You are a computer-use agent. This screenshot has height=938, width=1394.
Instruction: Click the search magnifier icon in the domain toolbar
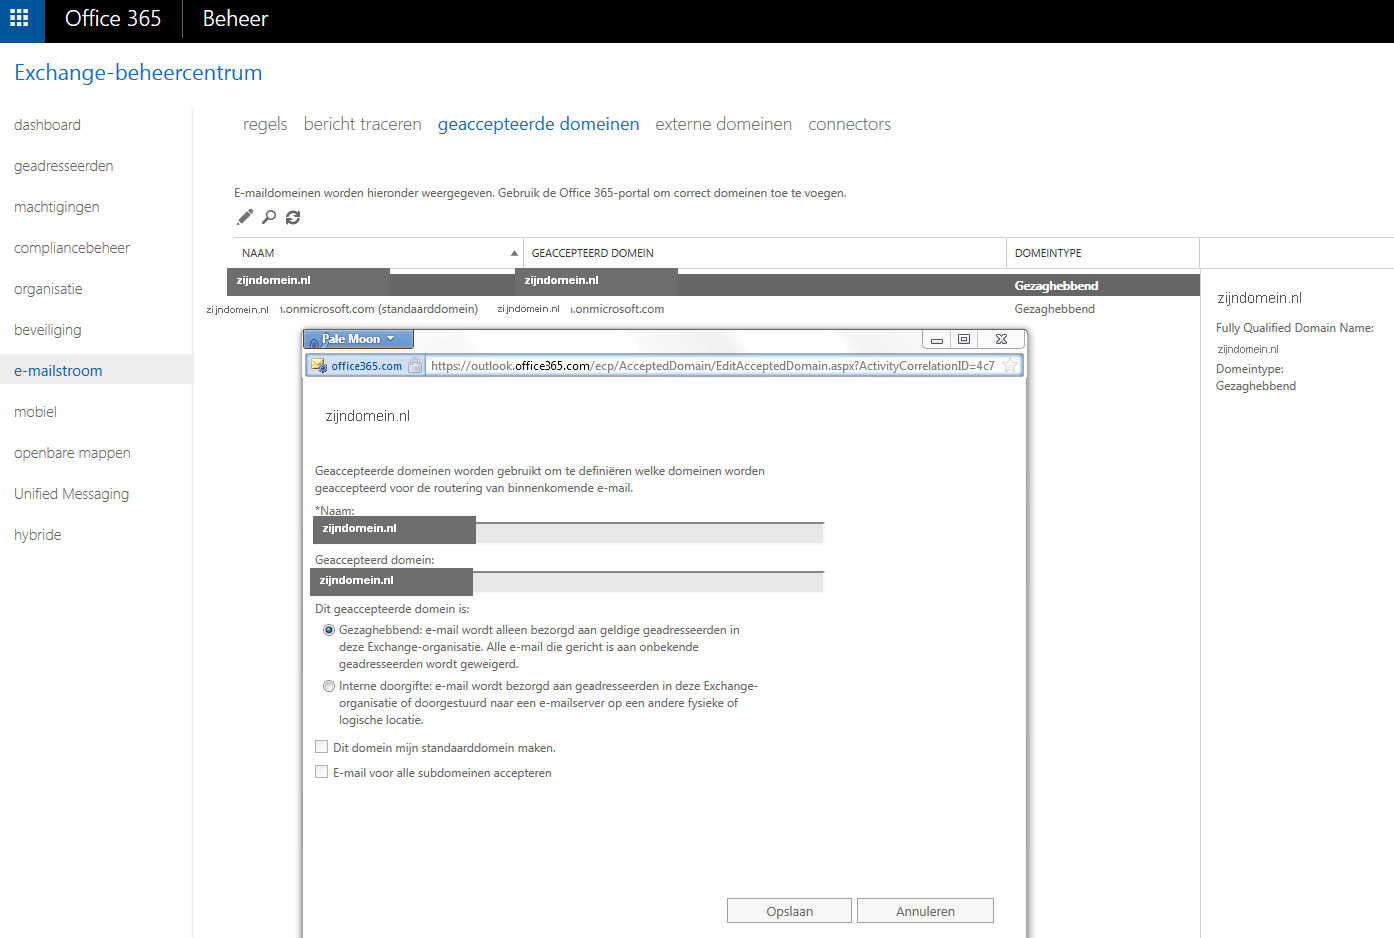pos(269,217)
